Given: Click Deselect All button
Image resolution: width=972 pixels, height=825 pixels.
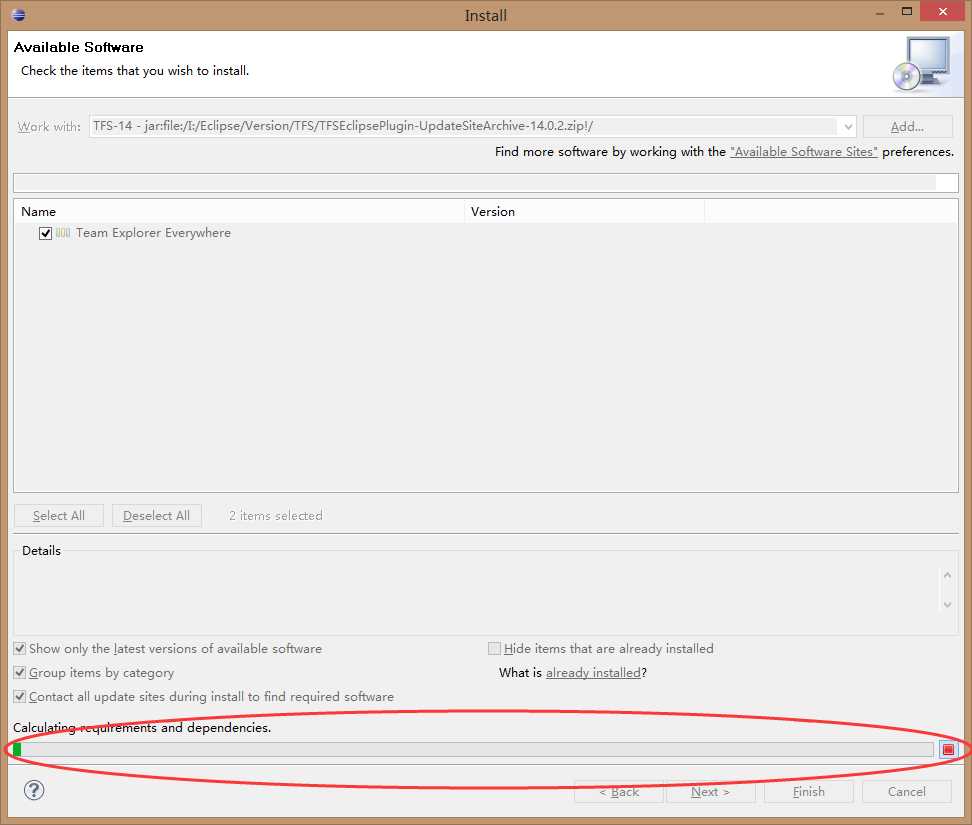Looking at the screenshot, I should (156, 516).
